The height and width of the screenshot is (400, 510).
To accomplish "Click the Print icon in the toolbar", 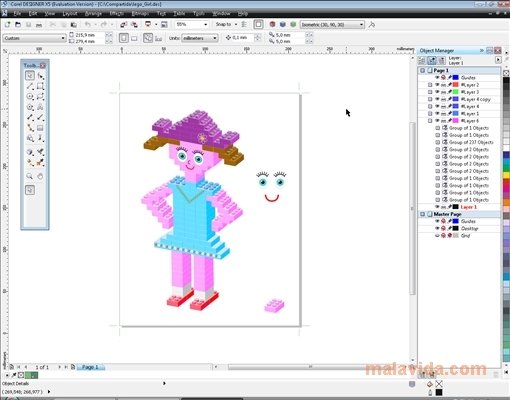I will (x=39, y=25).
